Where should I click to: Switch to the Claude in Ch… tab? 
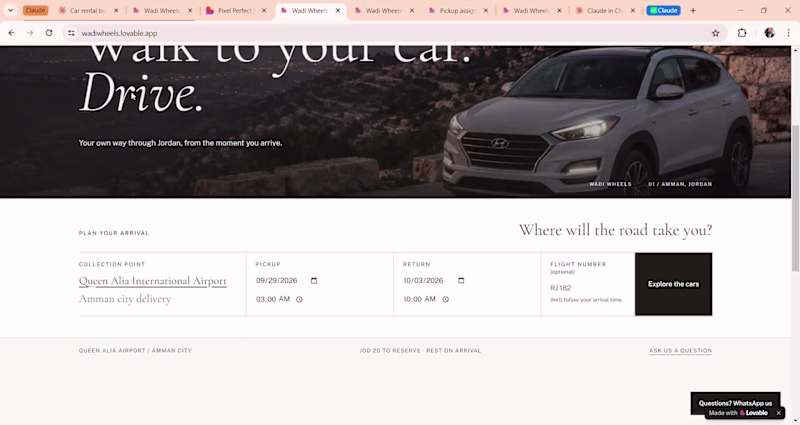coord(603,10)
